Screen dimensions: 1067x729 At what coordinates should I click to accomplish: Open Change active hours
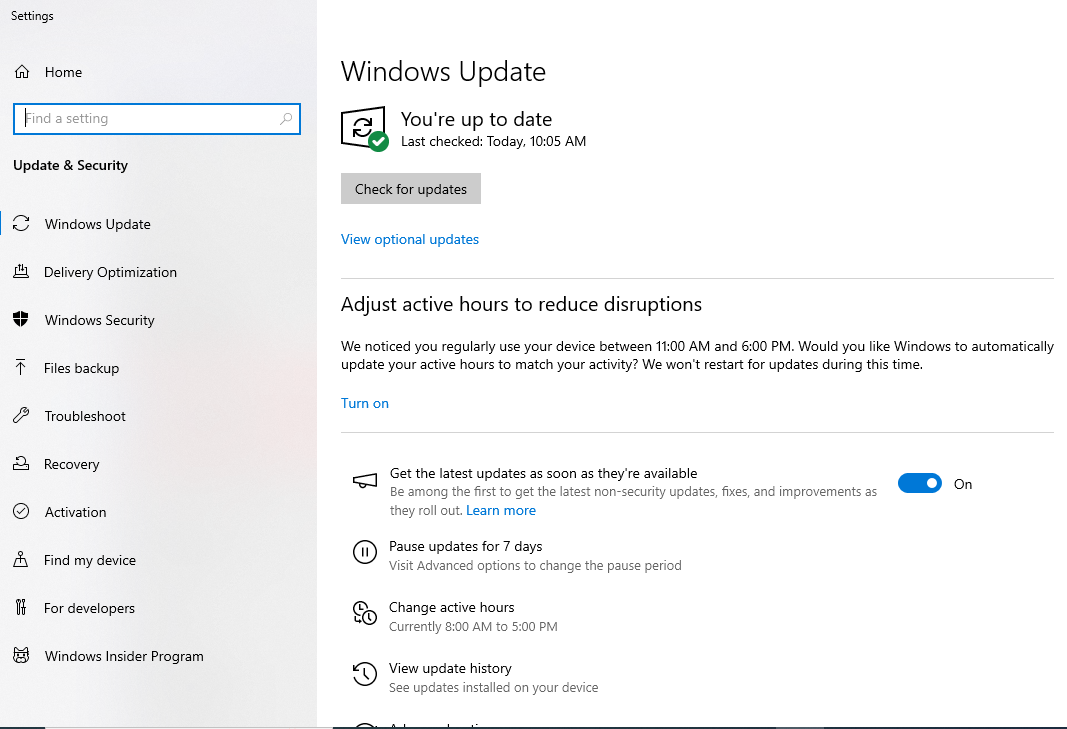click(451, 607)
